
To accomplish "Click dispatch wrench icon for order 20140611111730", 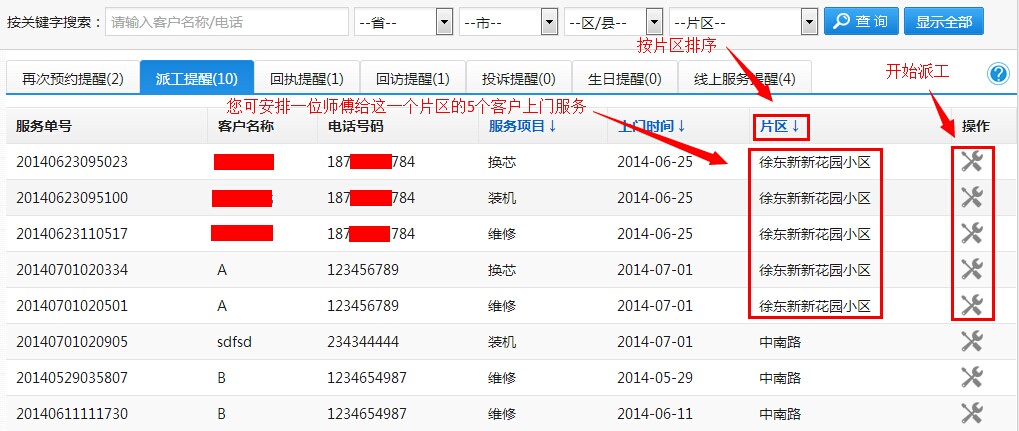I will [971, 413].
